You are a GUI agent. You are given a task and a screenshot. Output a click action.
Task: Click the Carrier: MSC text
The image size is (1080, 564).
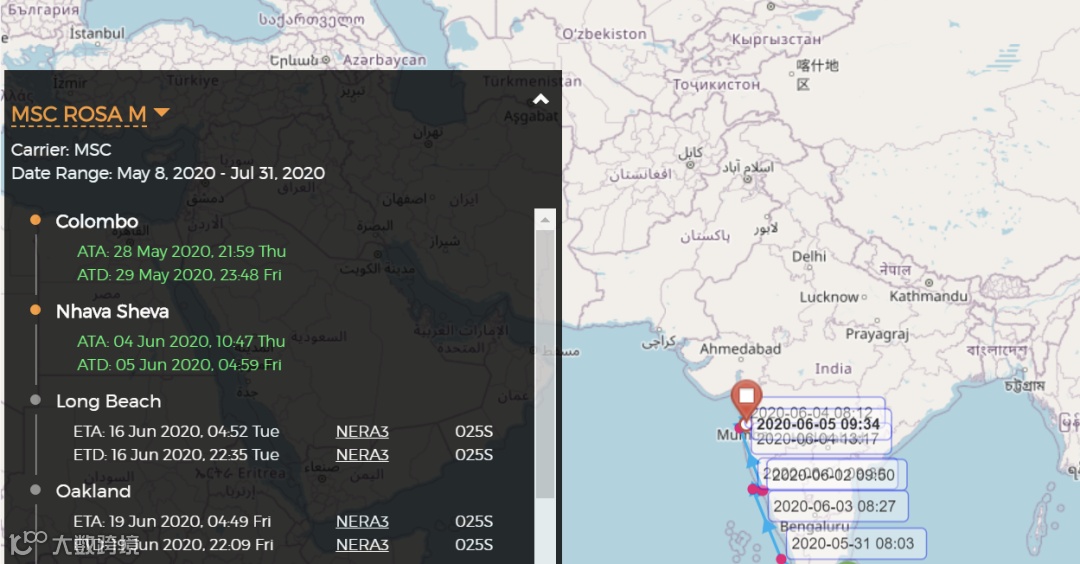[61, 150]
